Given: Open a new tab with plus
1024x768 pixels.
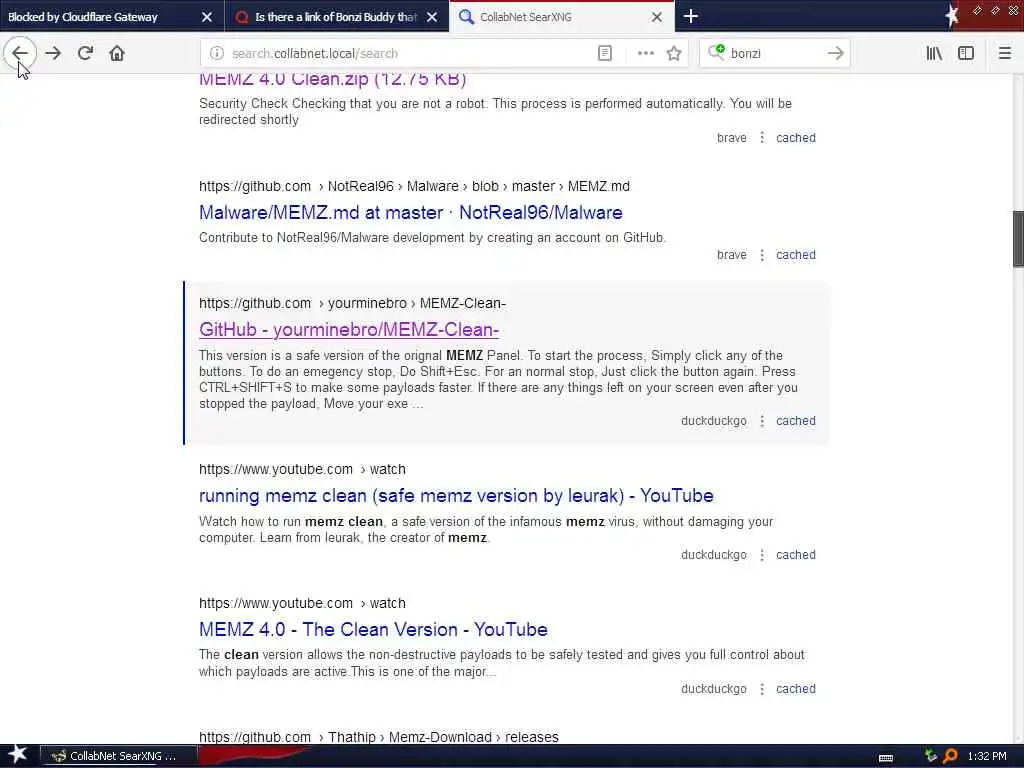Looking at the screenshot, I should [691, 16].
